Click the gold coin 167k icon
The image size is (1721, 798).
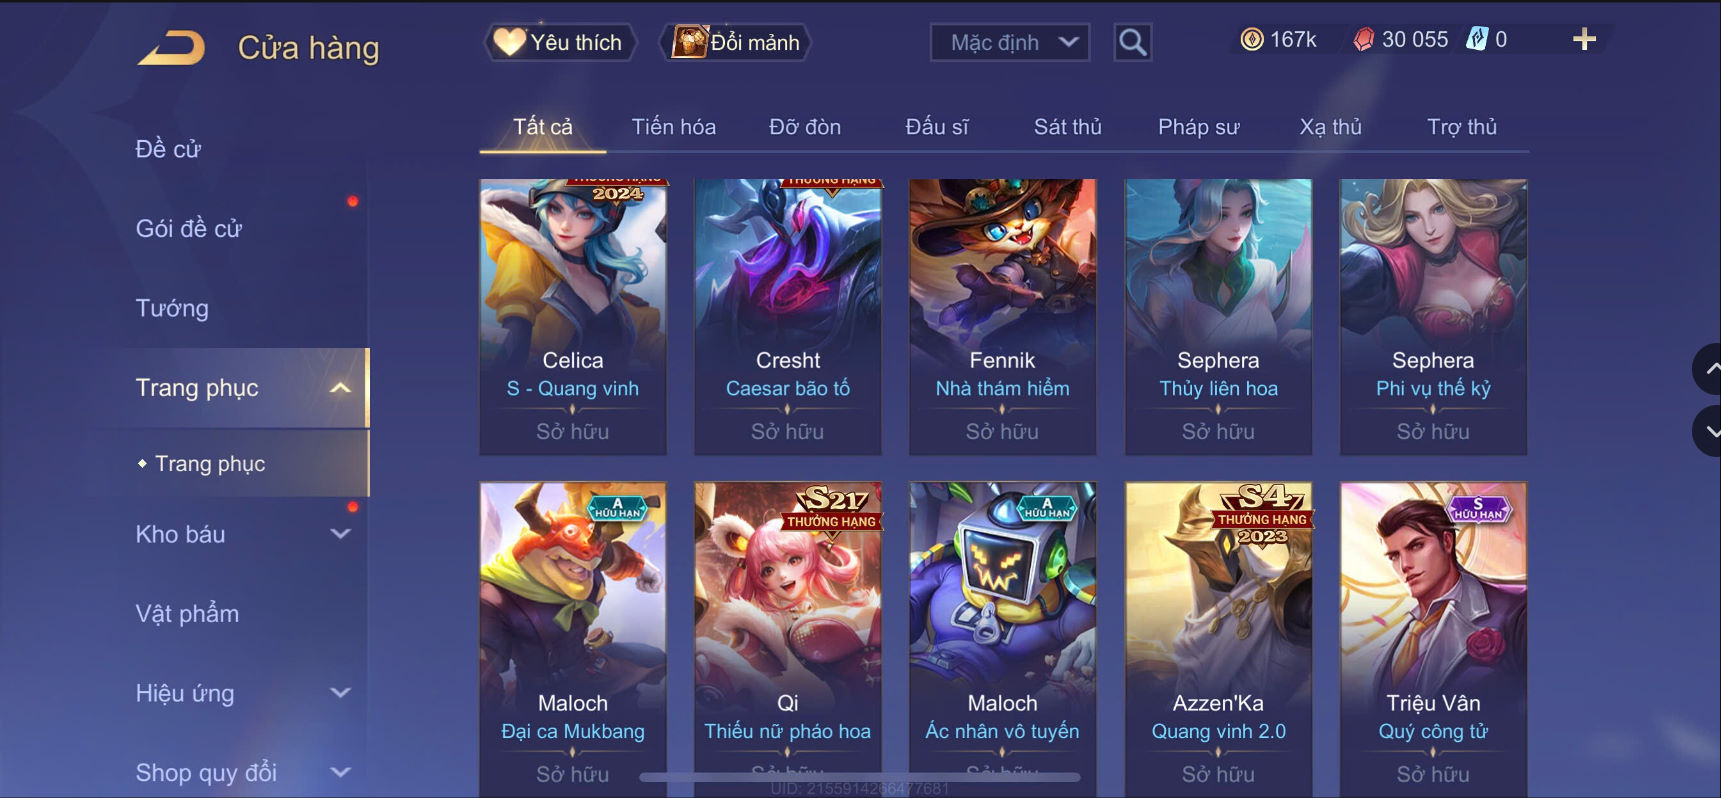[x=1252, y=40]
